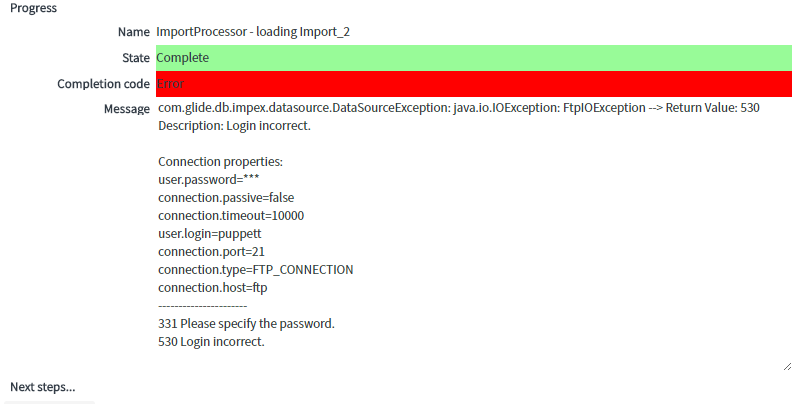This screenshot has height=404, width=796.
Task: Click the 331 Please specify the password line
Action: point(246,324)
